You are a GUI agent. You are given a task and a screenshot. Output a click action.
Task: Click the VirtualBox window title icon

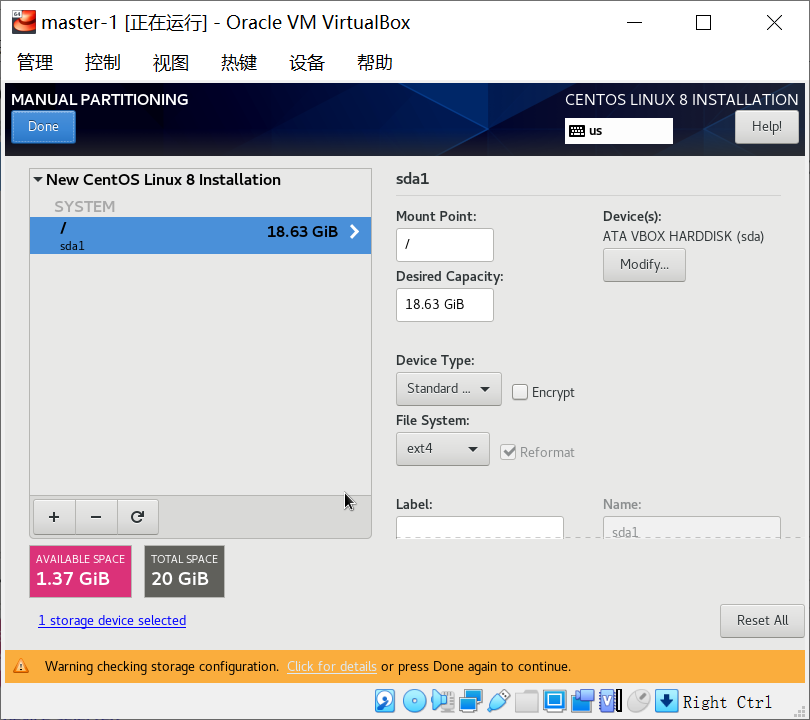24,22
